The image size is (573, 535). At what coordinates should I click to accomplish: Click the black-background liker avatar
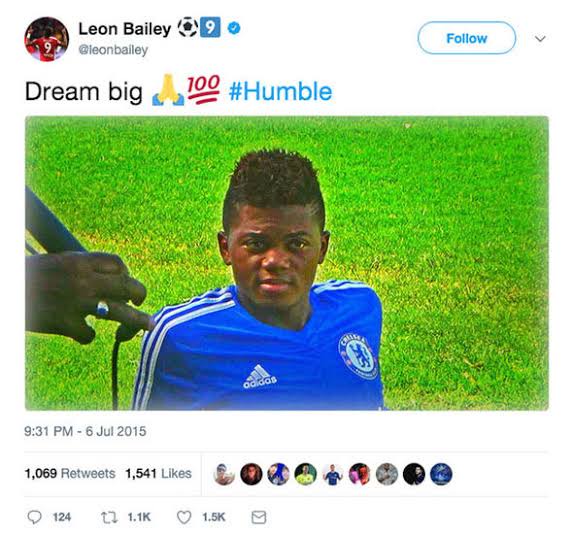414,474
